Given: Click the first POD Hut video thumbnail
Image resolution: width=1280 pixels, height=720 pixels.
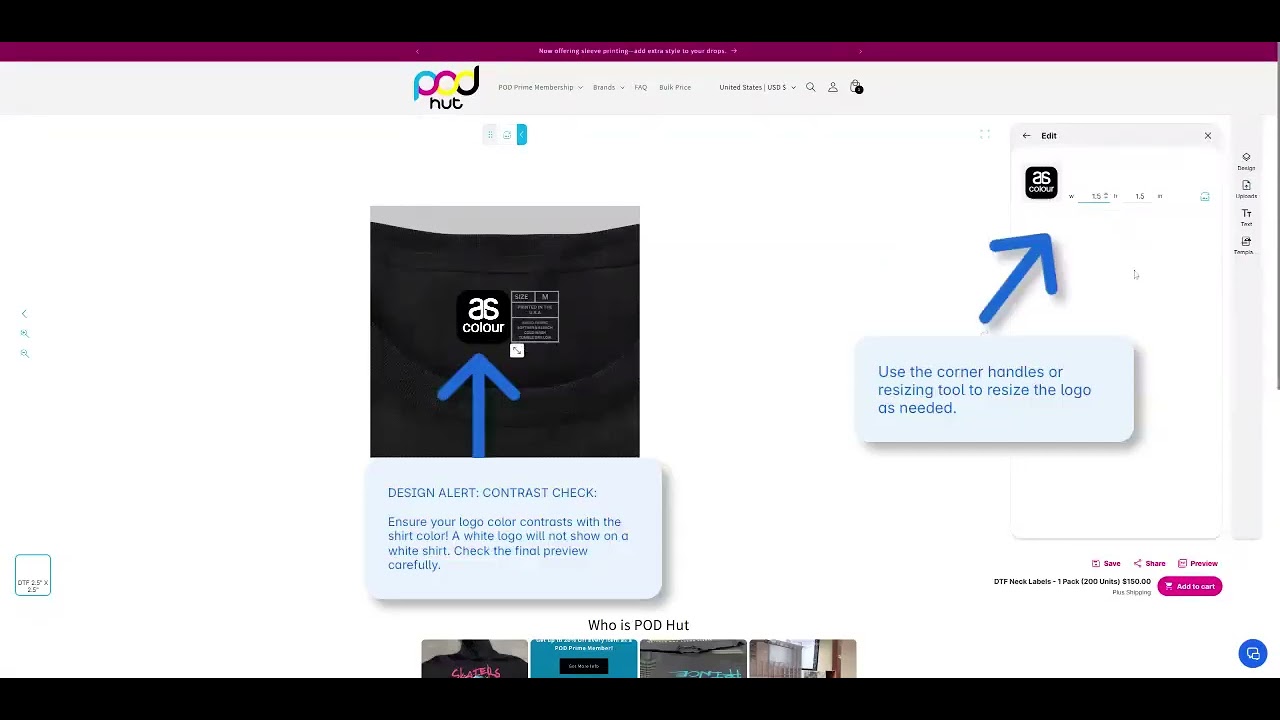Looking at the screenshot, I should [x=474, y=659].
